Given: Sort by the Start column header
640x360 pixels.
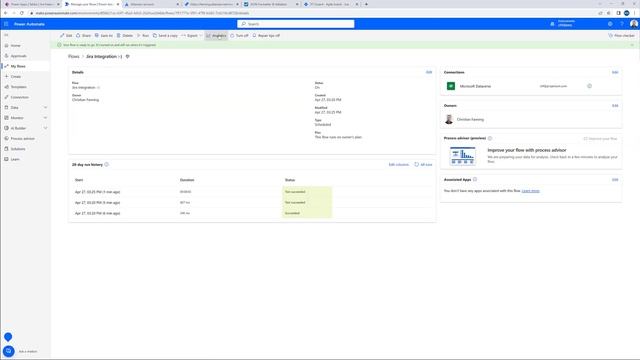Looking at the screenshot, I should click(x=79, y=180).
